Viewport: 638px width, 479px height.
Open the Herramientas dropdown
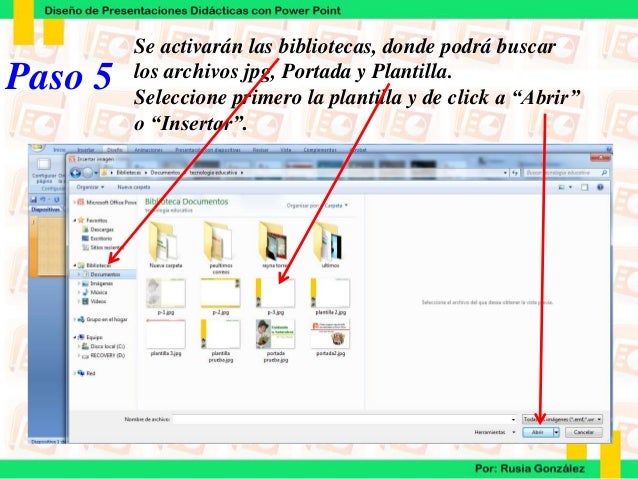point(494,432)
